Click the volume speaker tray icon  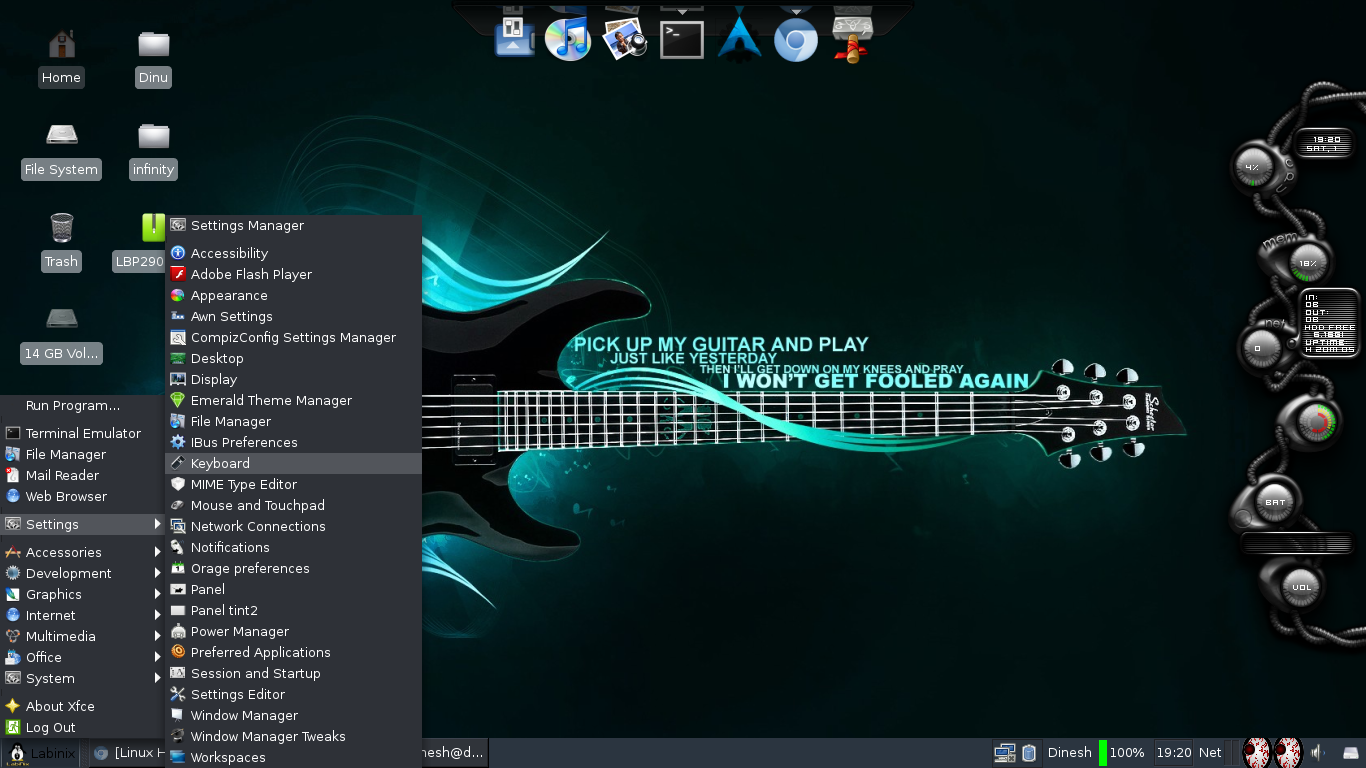tap(1319, 753)
